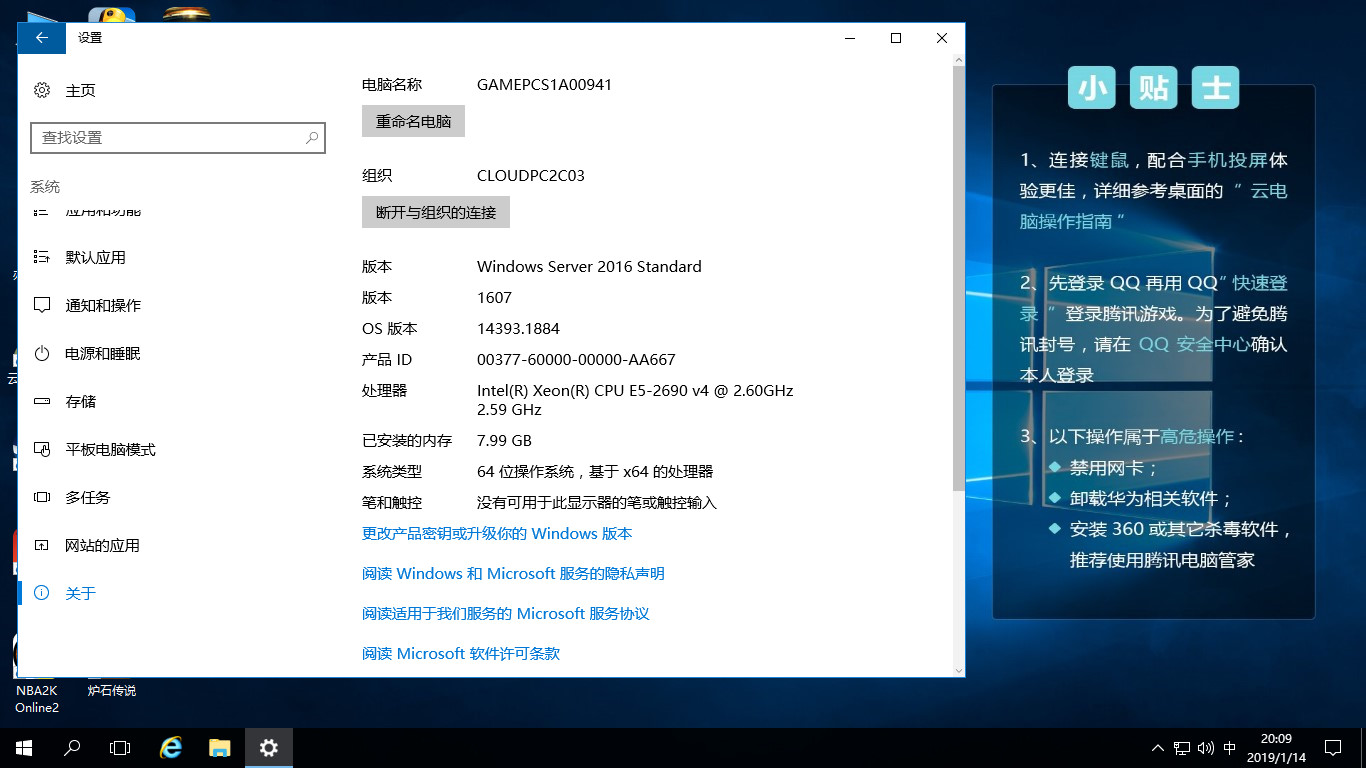This screenshot has width=1366, height=768.
Task: Open 通知和操作 settings page
Action: coord(103,305)
